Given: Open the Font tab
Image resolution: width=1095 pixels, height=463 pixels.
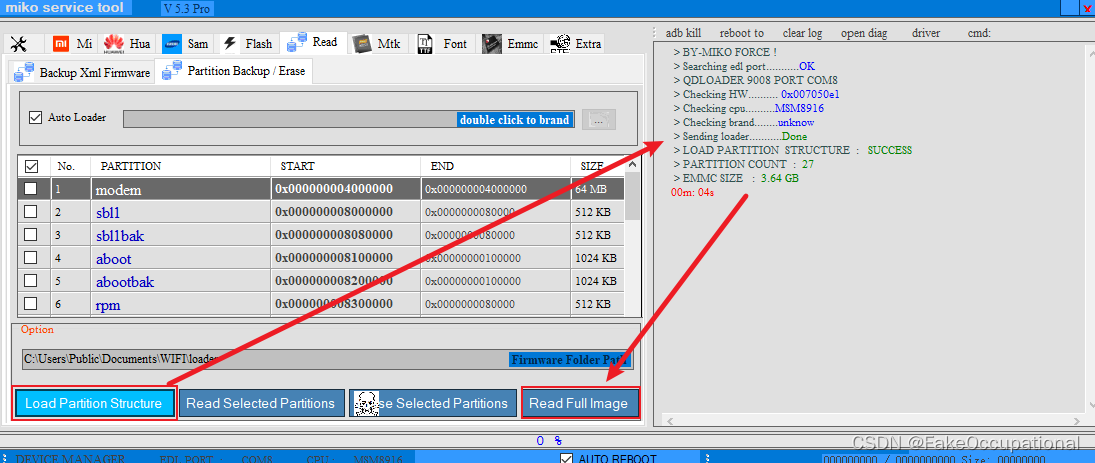Looking at the screenshot, I should 443,43.
